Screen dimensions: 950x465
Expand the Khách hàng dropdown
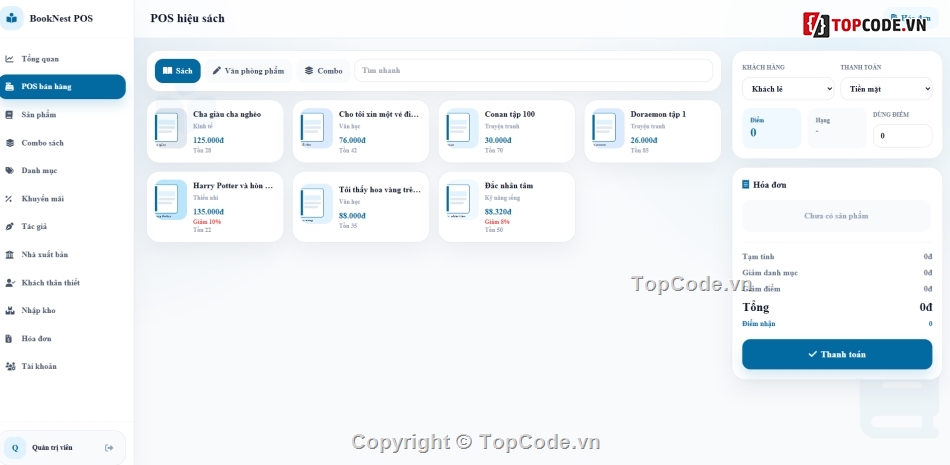tap(788, 89)
